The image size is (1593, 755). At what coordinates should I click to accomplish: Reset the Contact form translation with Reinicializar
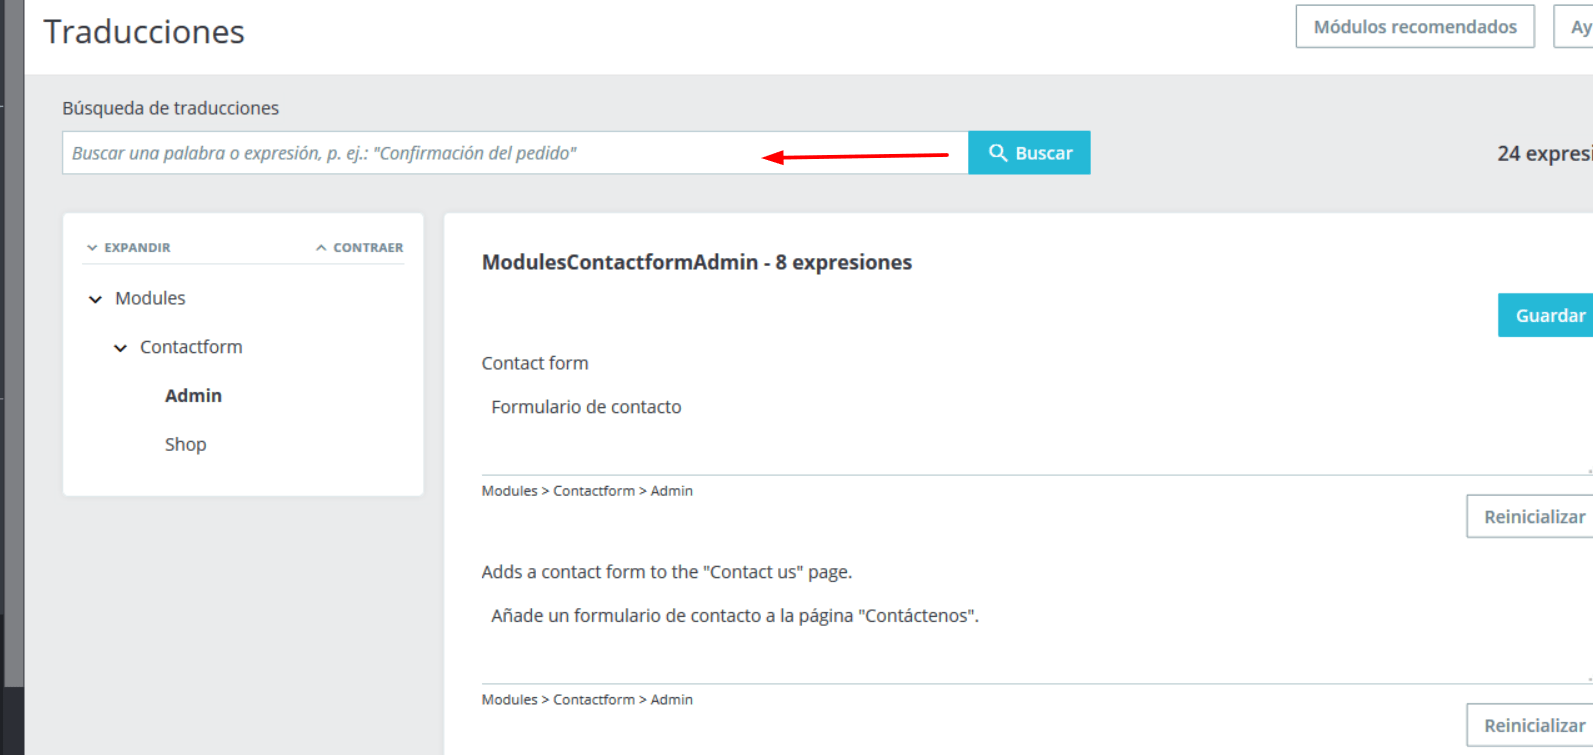1530,516
